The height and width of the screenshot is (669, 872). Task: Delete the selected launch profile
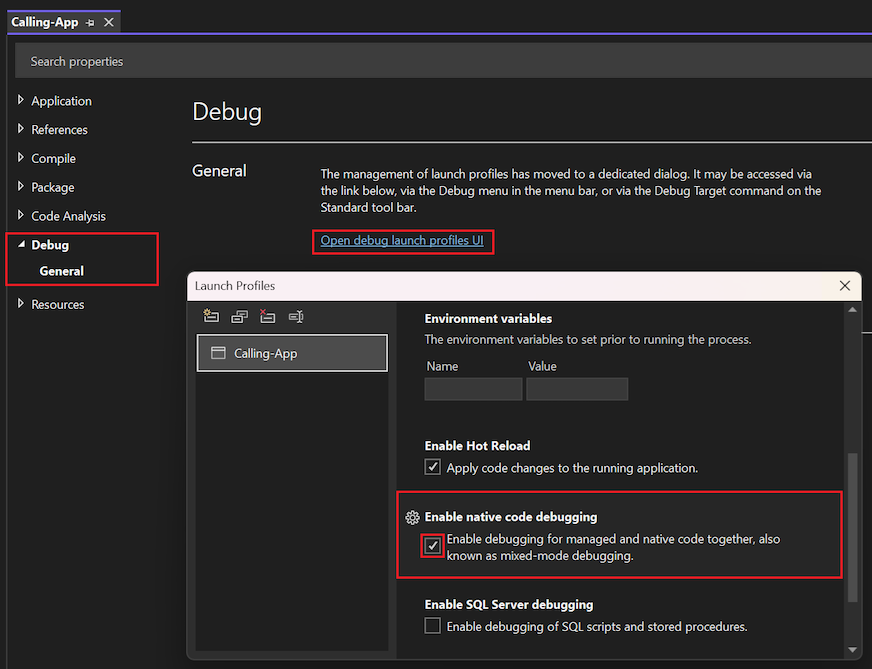coord(267,316)
